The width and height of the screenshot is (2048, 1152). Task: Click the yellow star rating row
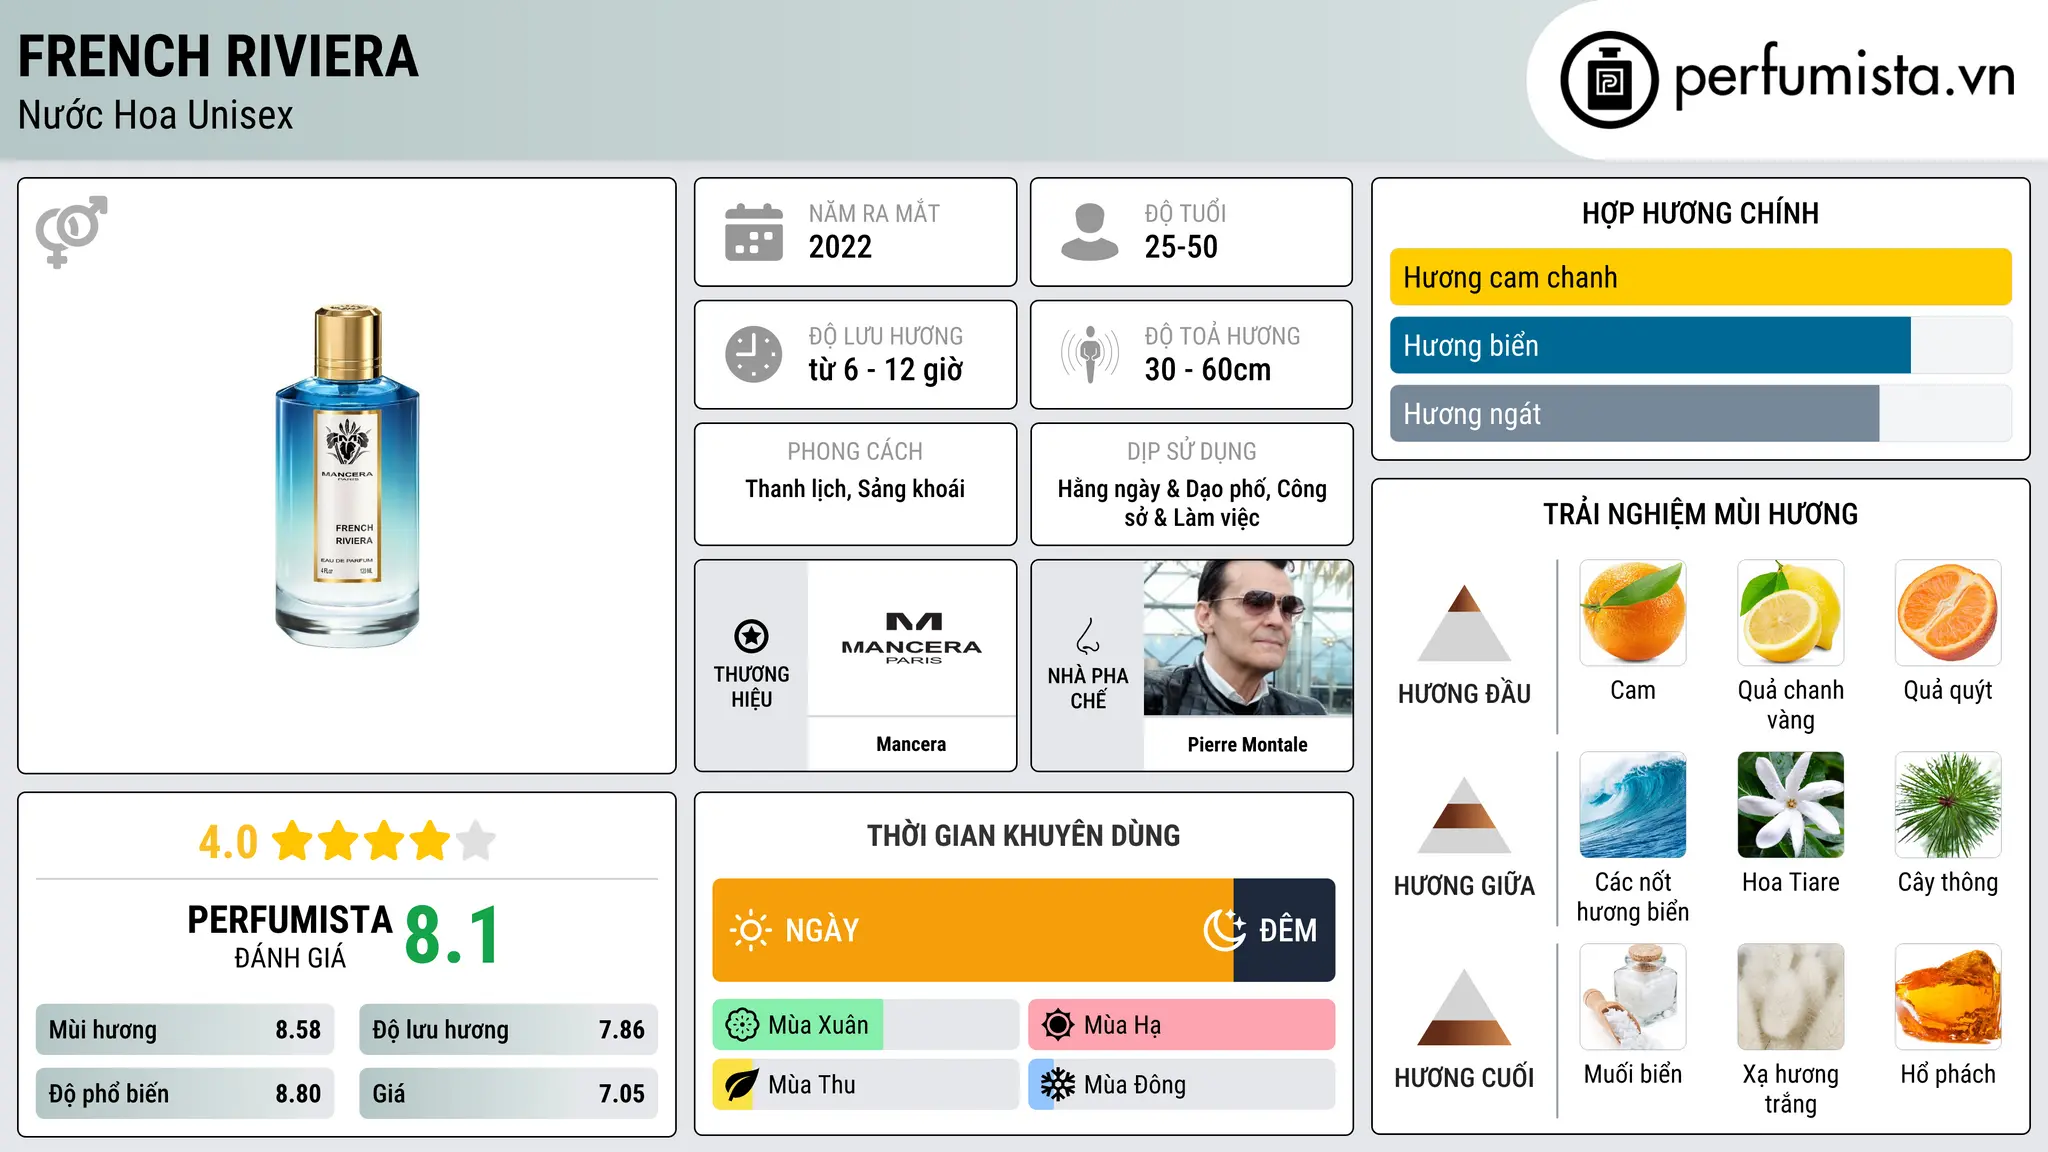point(384,841)
